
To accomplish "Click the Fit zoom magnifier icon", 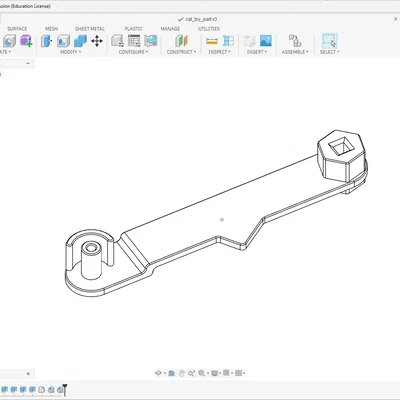I will (x=201, y=373).
